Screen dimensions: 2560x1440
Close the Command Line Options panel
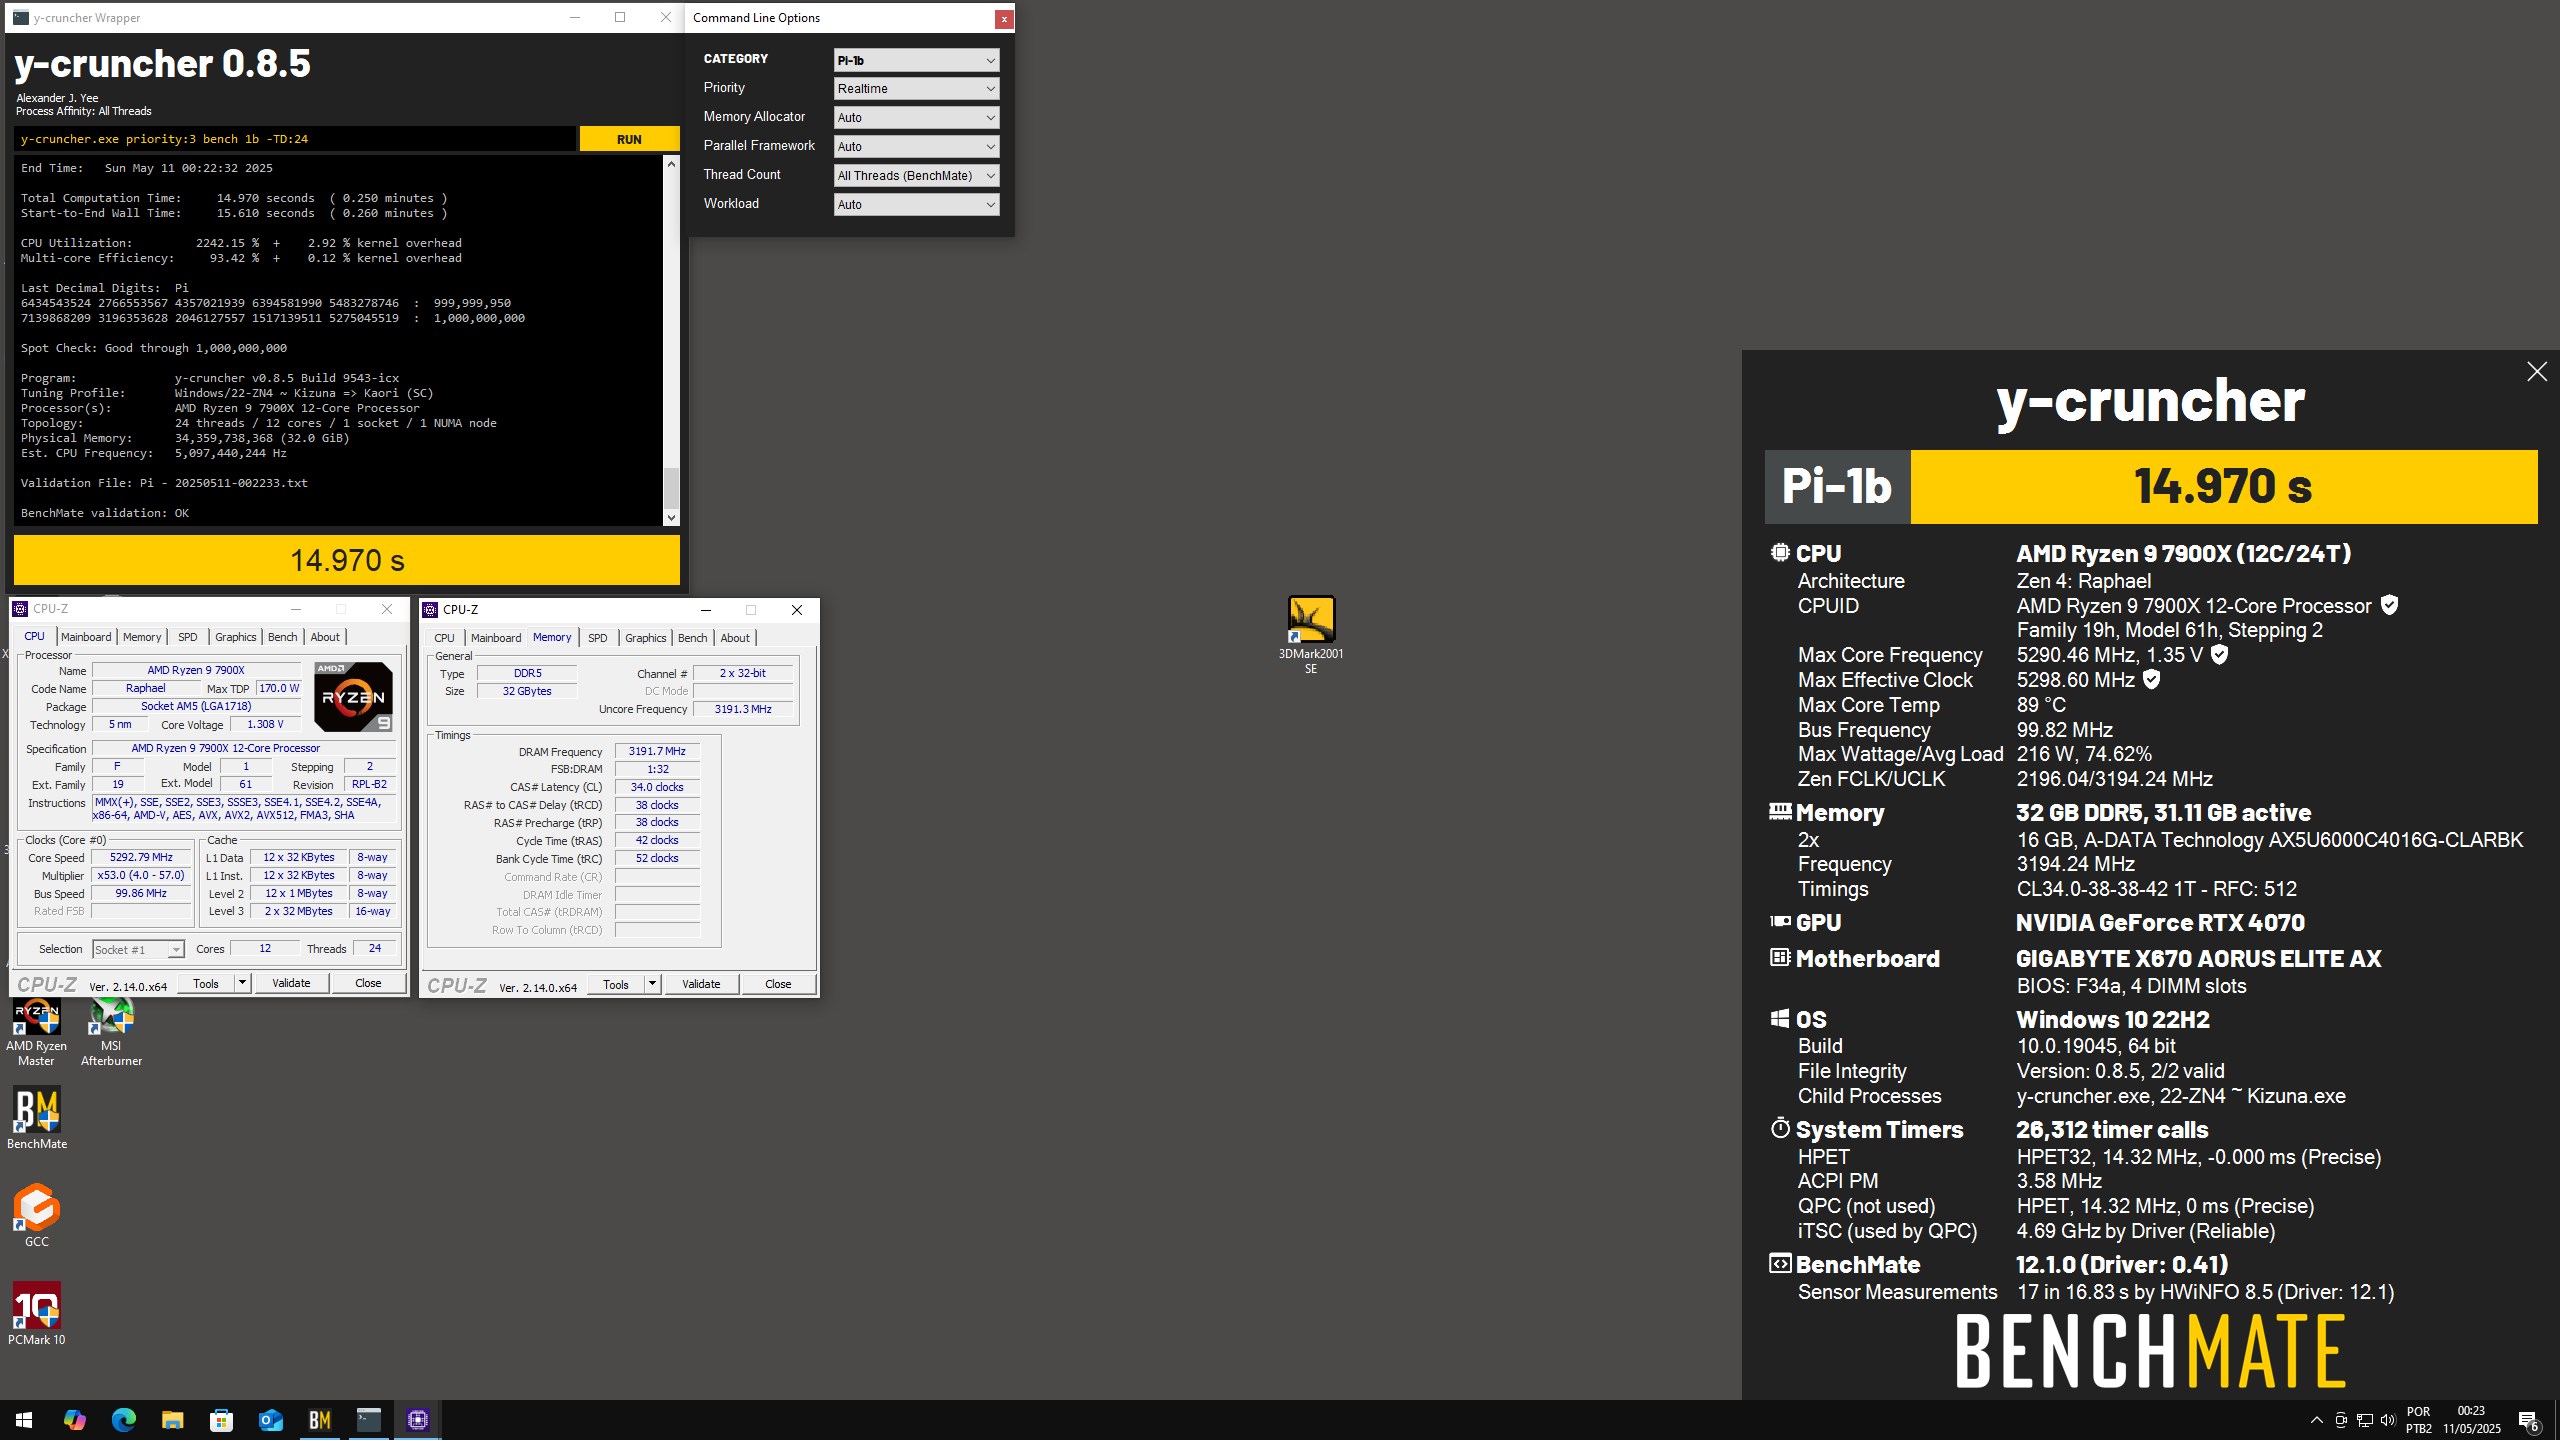[1004, 19]
